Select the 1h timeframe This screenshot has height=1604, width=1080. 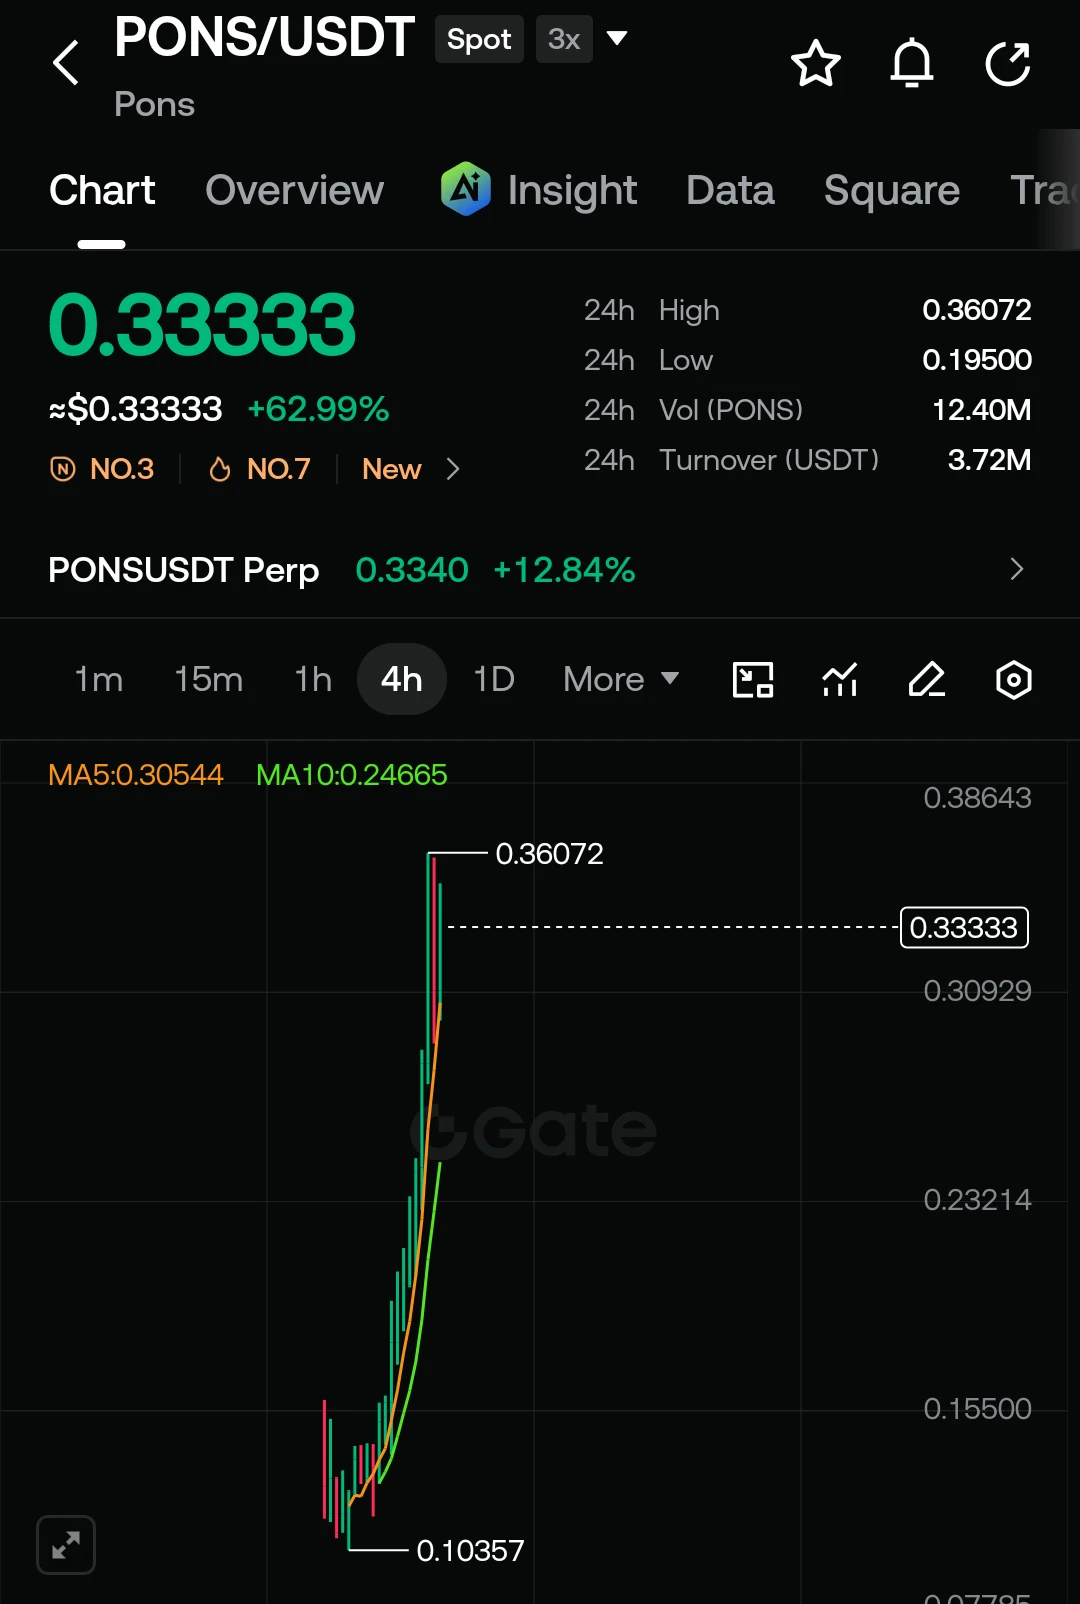[x=313, y=680]
